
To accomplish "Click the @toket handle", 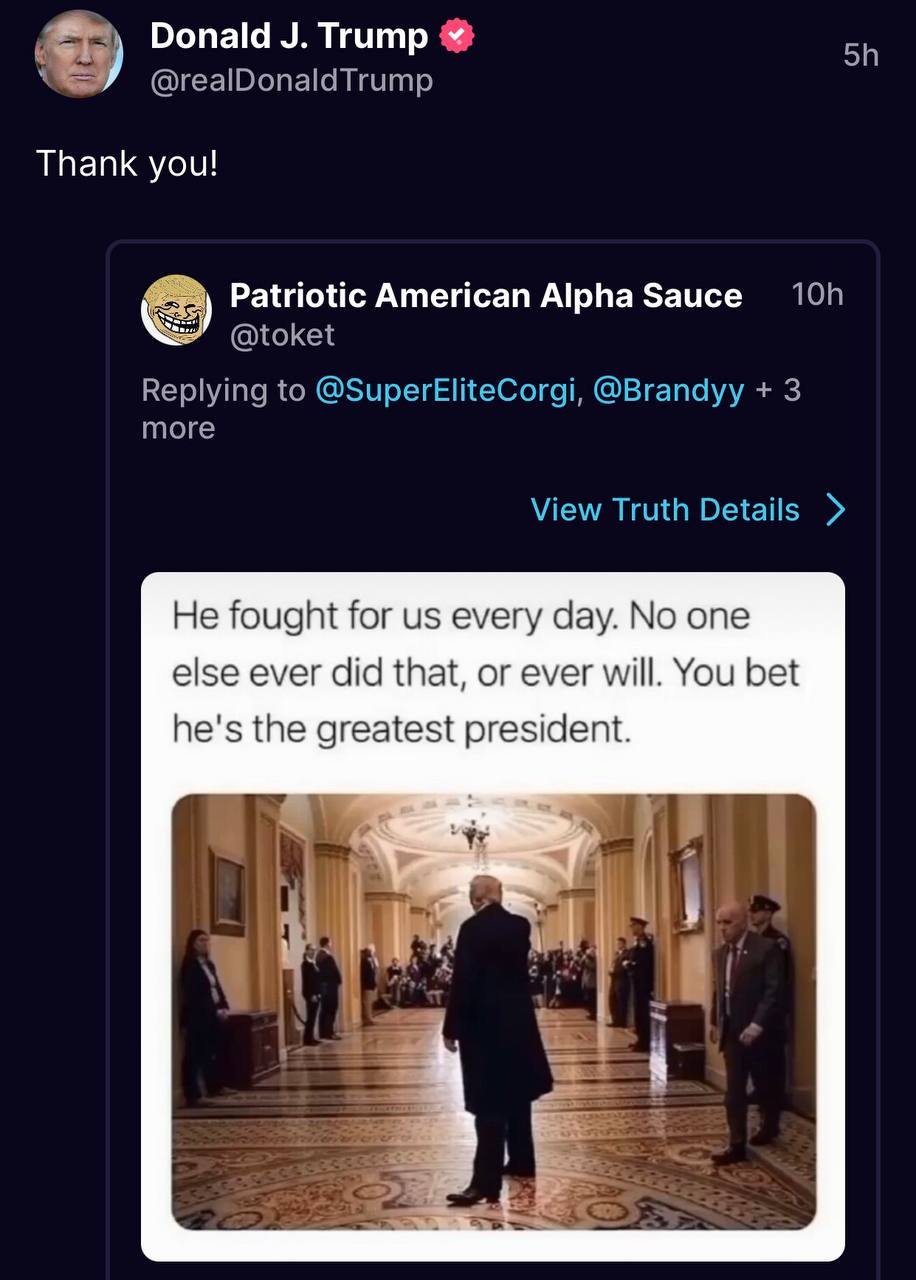I will (283, 335).
